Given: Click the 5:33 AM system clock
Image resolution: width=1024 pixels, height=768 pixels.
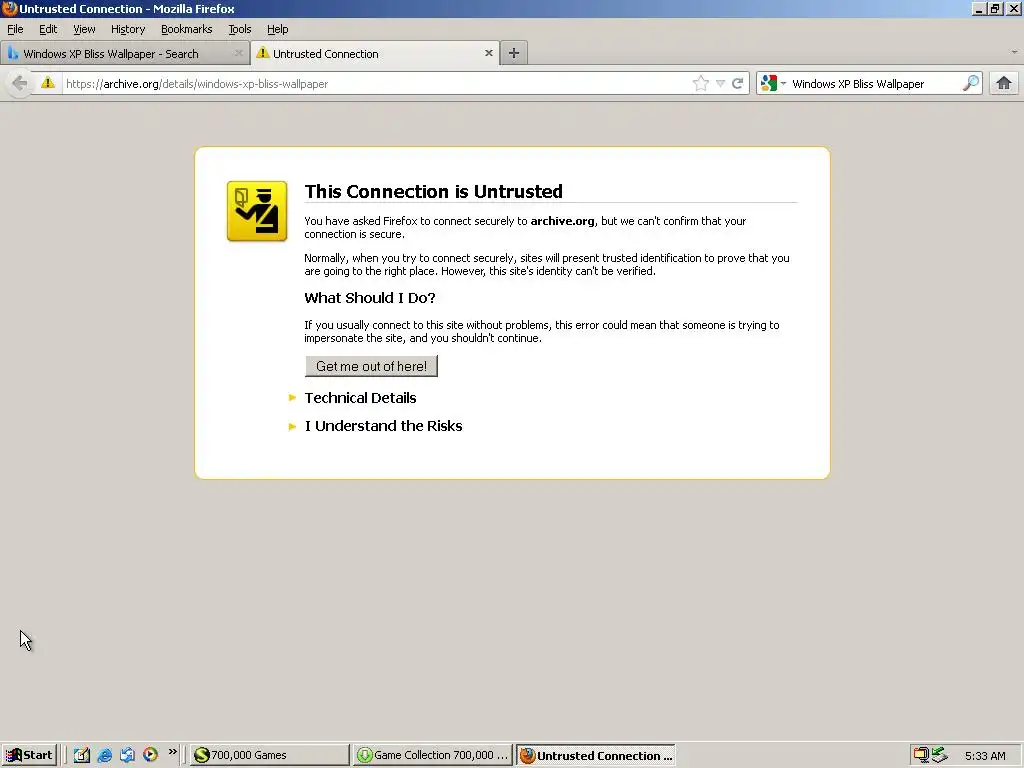Looking at the screenshot, I should point(985,756).
